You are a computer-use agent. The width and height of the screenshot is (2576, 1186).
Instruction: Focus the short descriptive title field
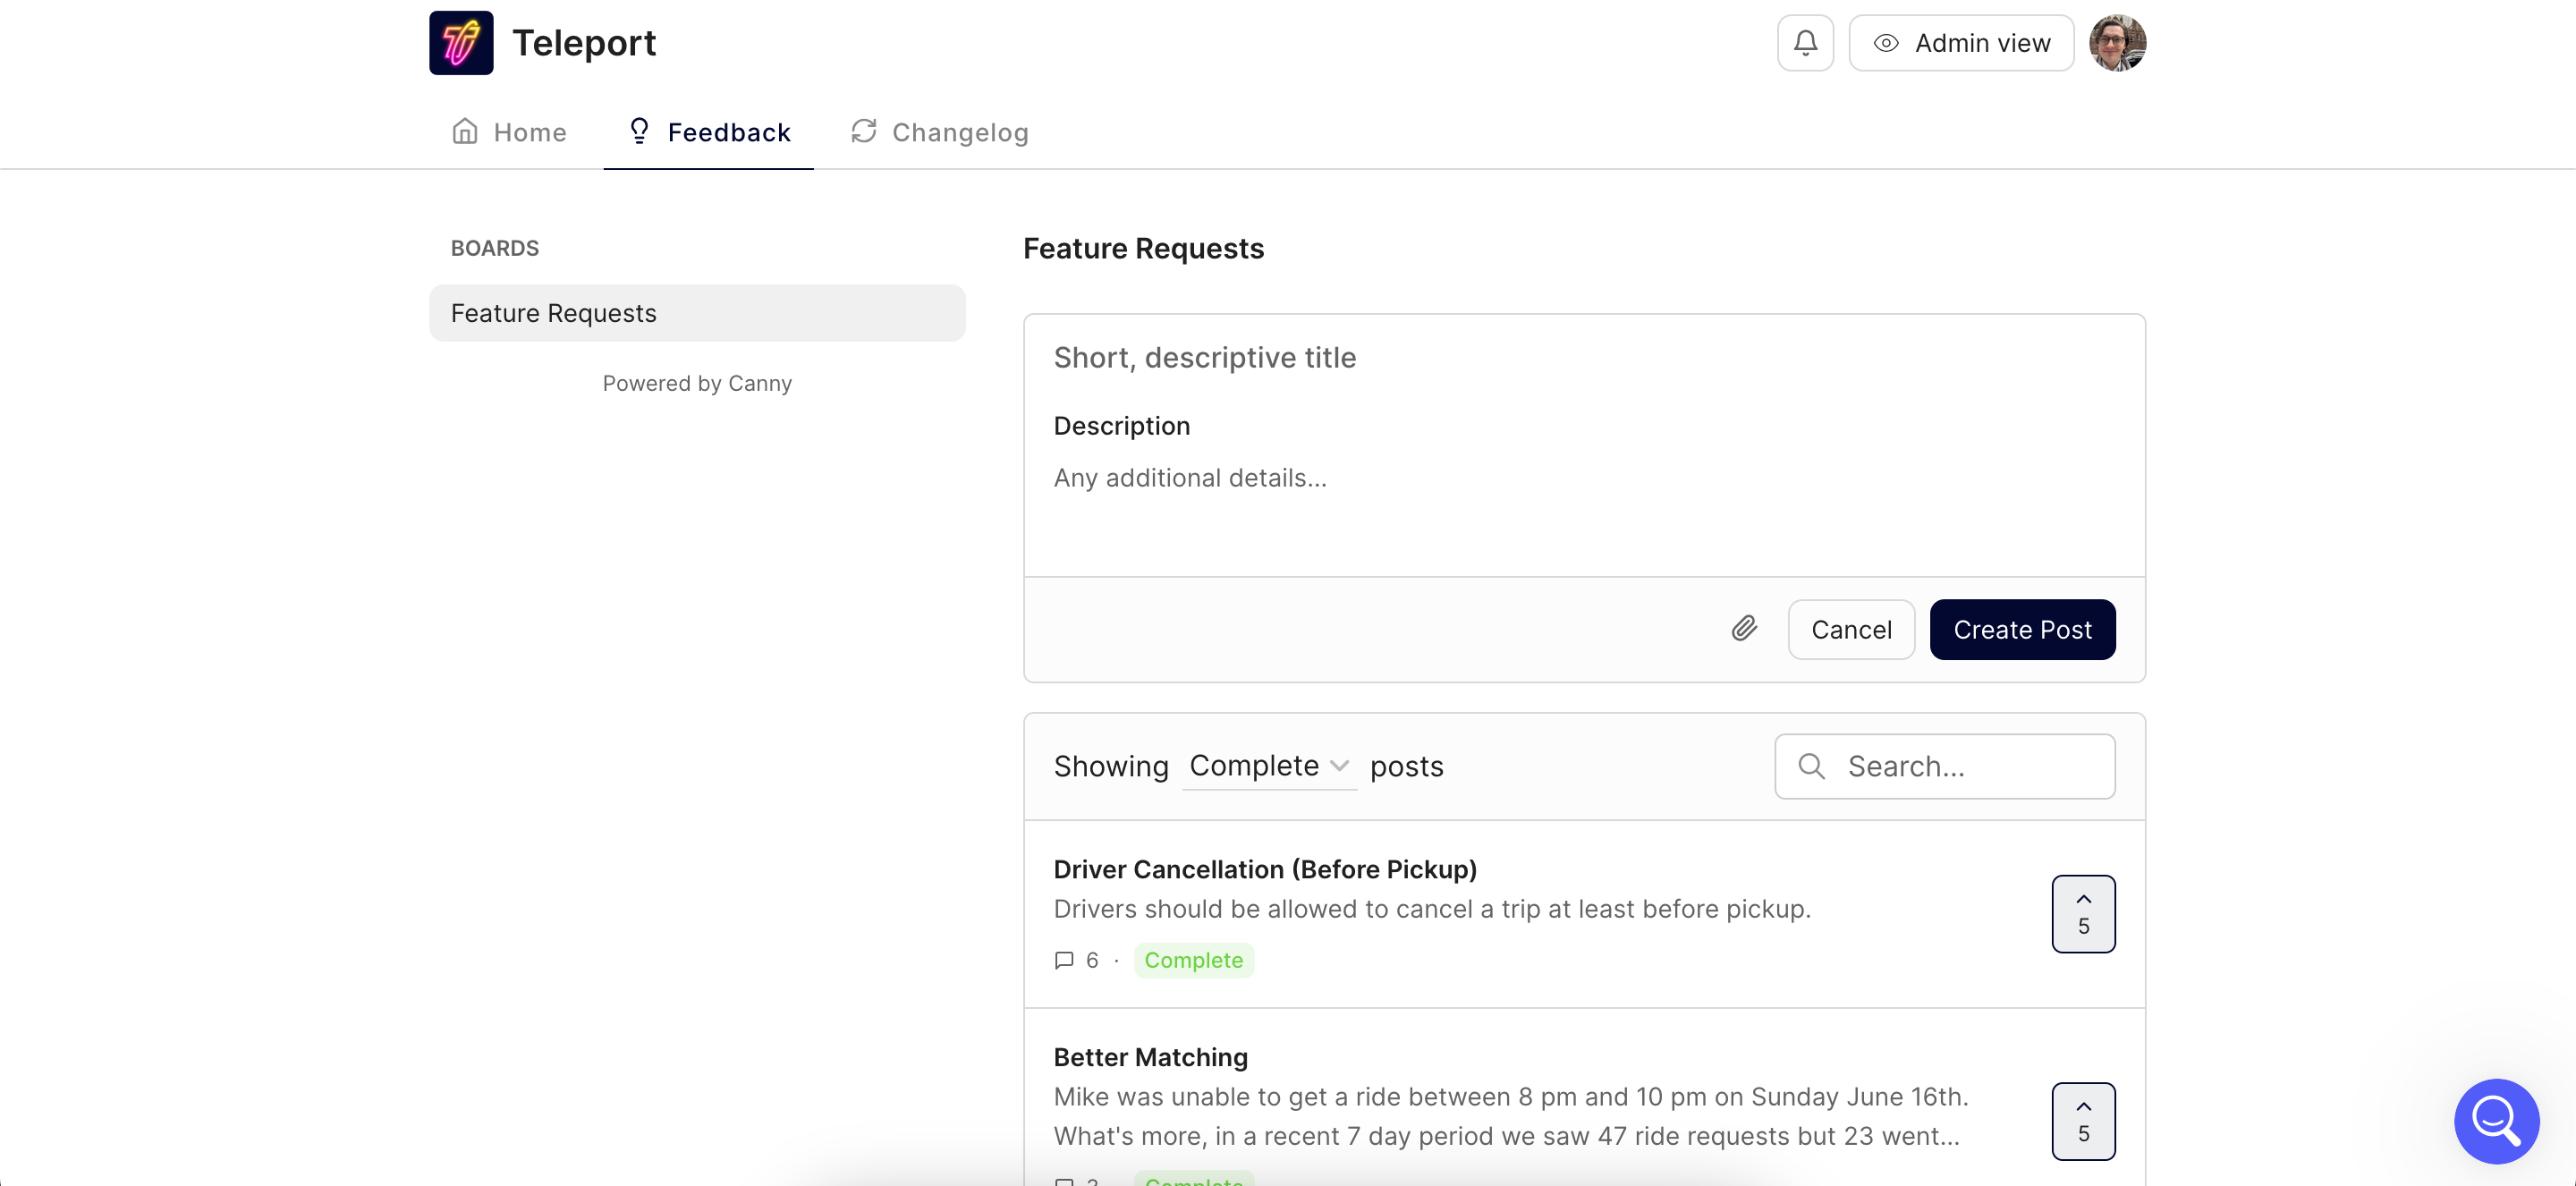(1584, 358)
